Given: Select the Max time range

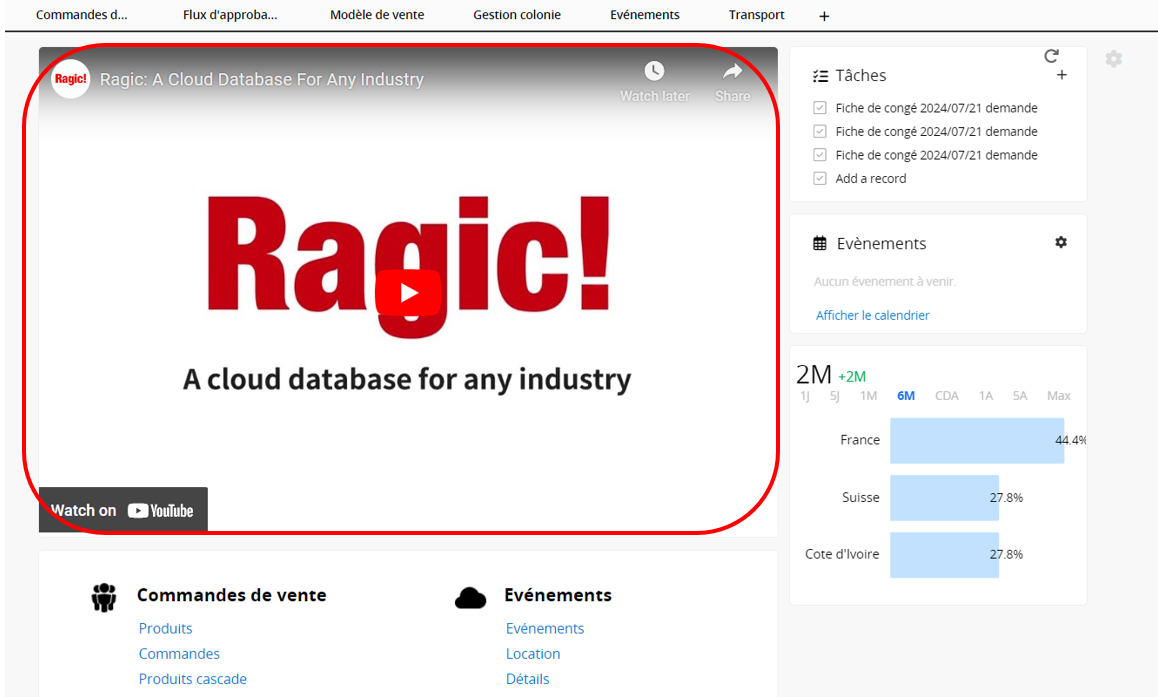Looking at the screenshot, I should click(x=1058, y=396).
